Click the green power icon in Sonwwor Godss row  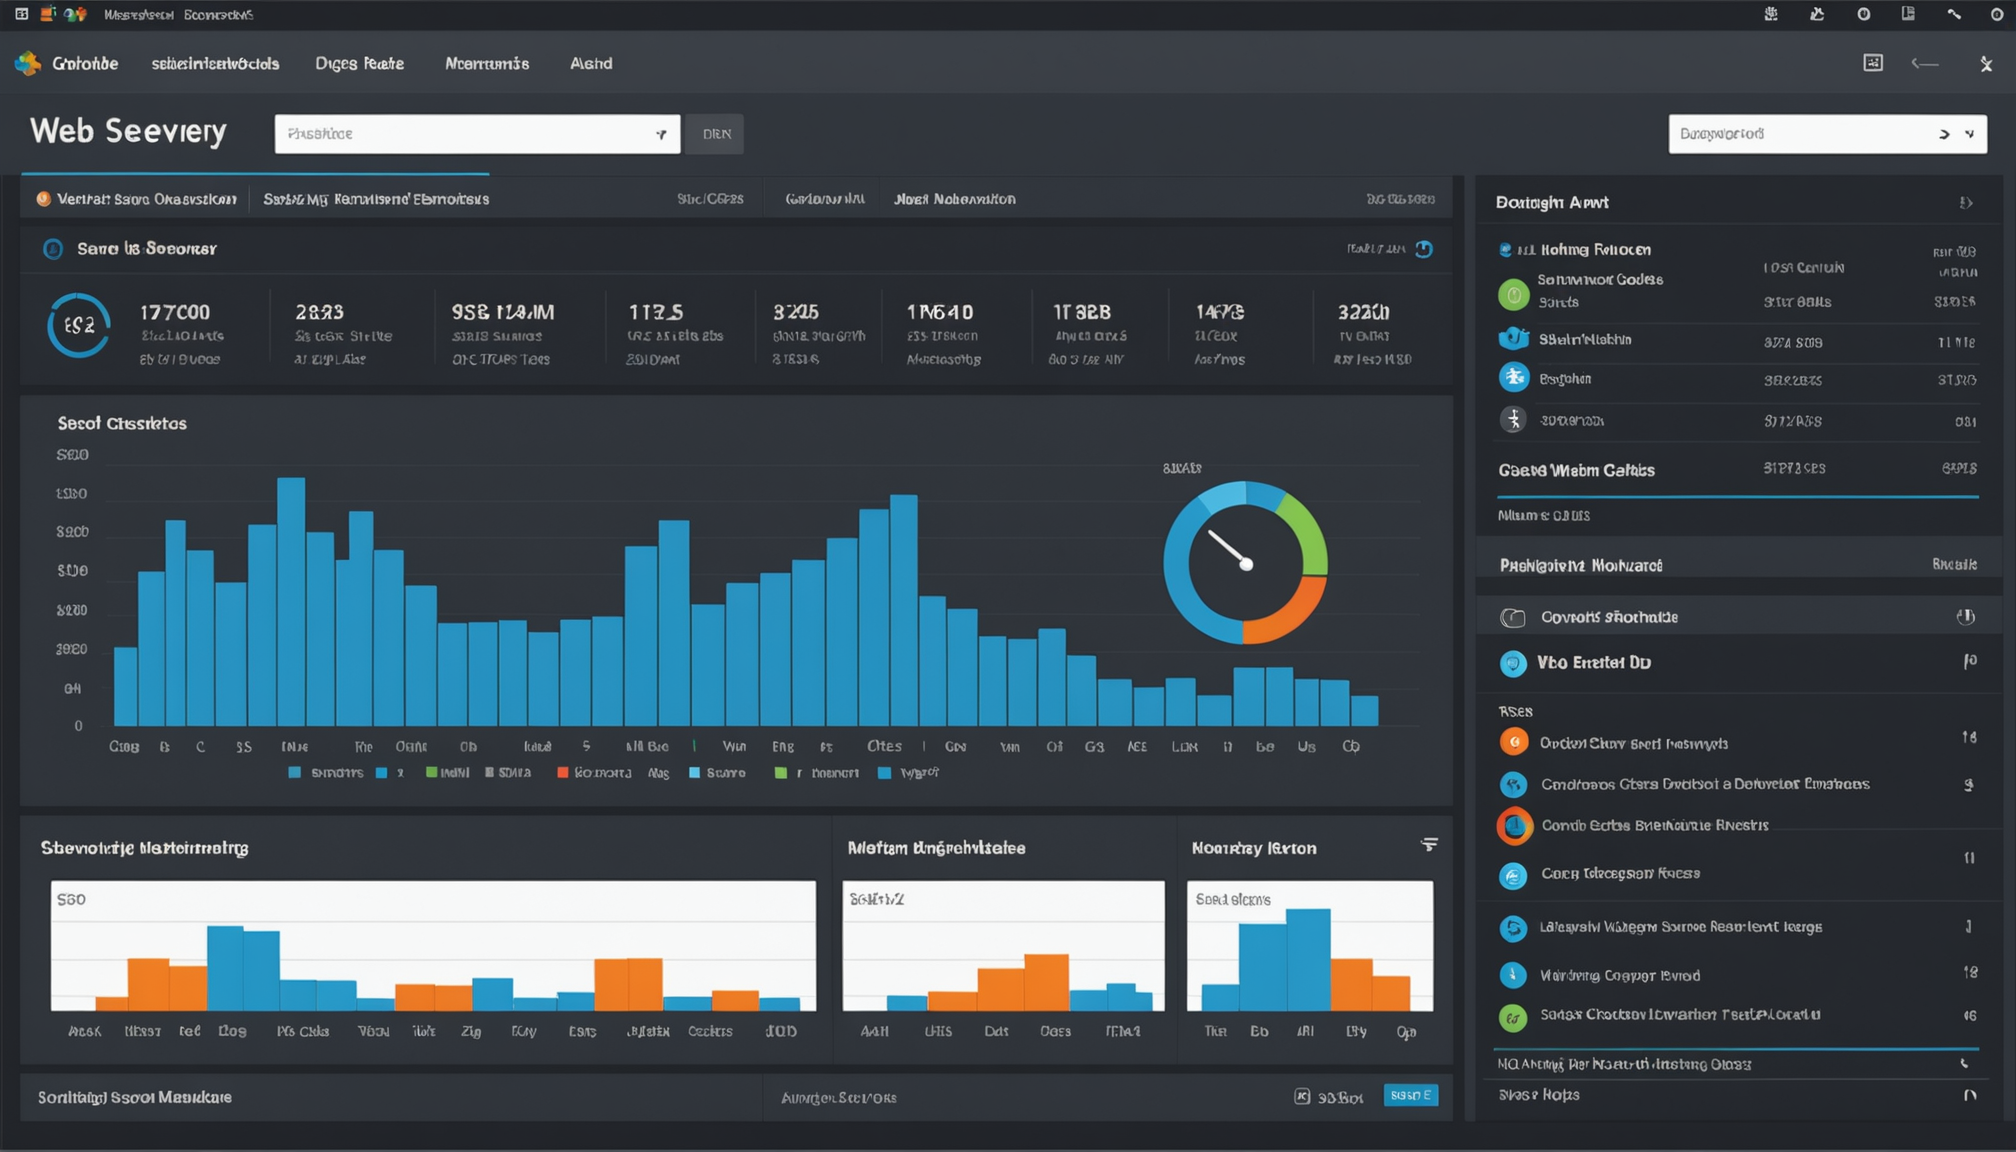[x=1513, y=294]
